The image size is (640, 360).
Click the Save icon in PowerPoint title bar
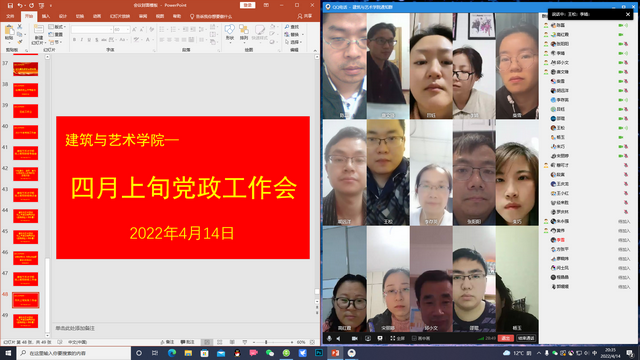(10, 5)
